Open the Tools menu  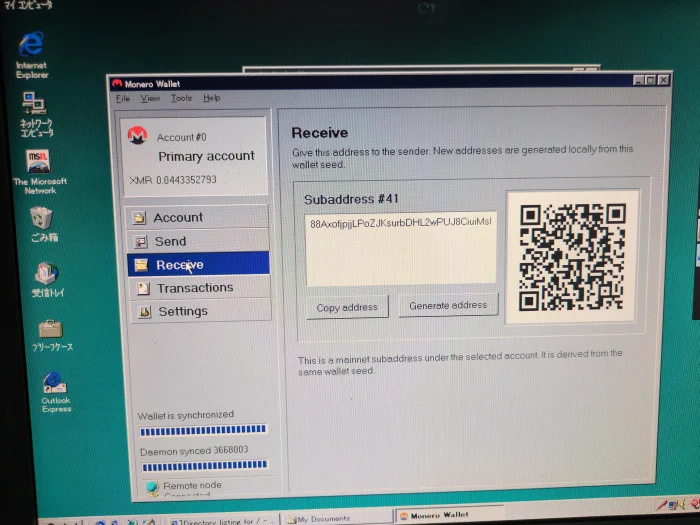coord(181,98)
